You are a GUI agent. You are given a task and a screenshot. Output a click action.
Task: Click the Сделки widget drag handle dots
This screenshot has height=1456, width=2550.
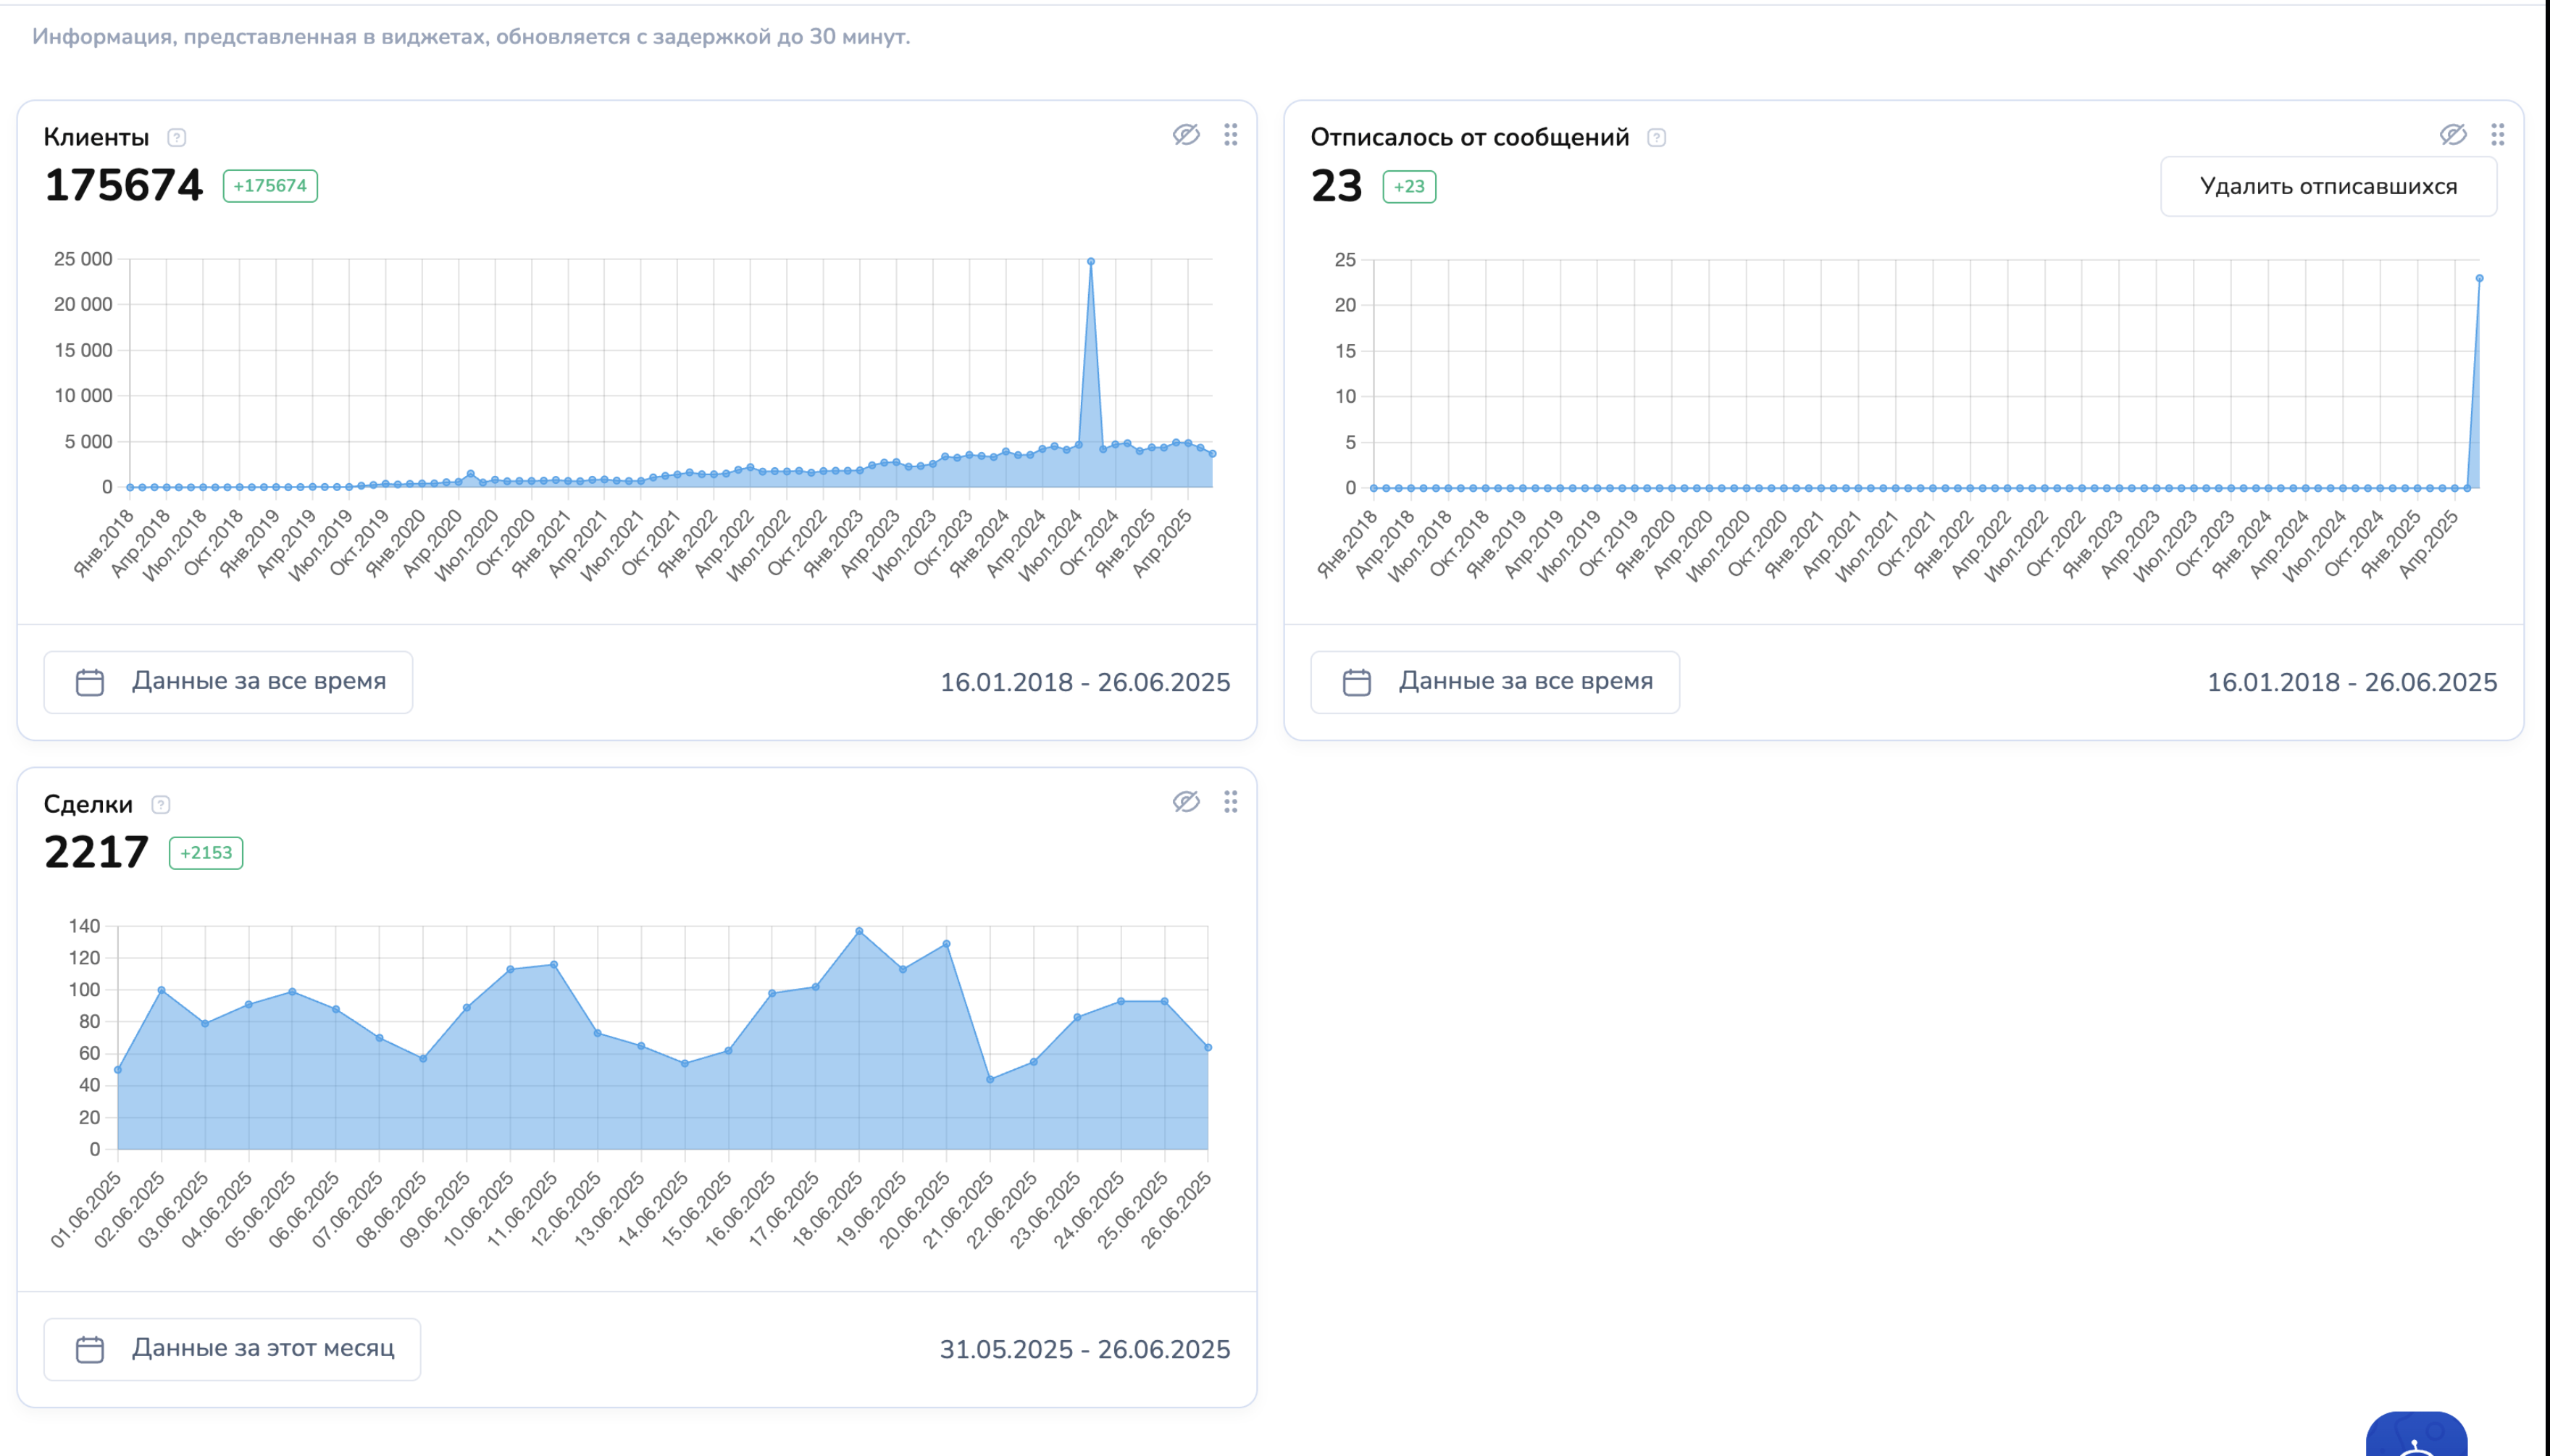tap(1231, 801)
